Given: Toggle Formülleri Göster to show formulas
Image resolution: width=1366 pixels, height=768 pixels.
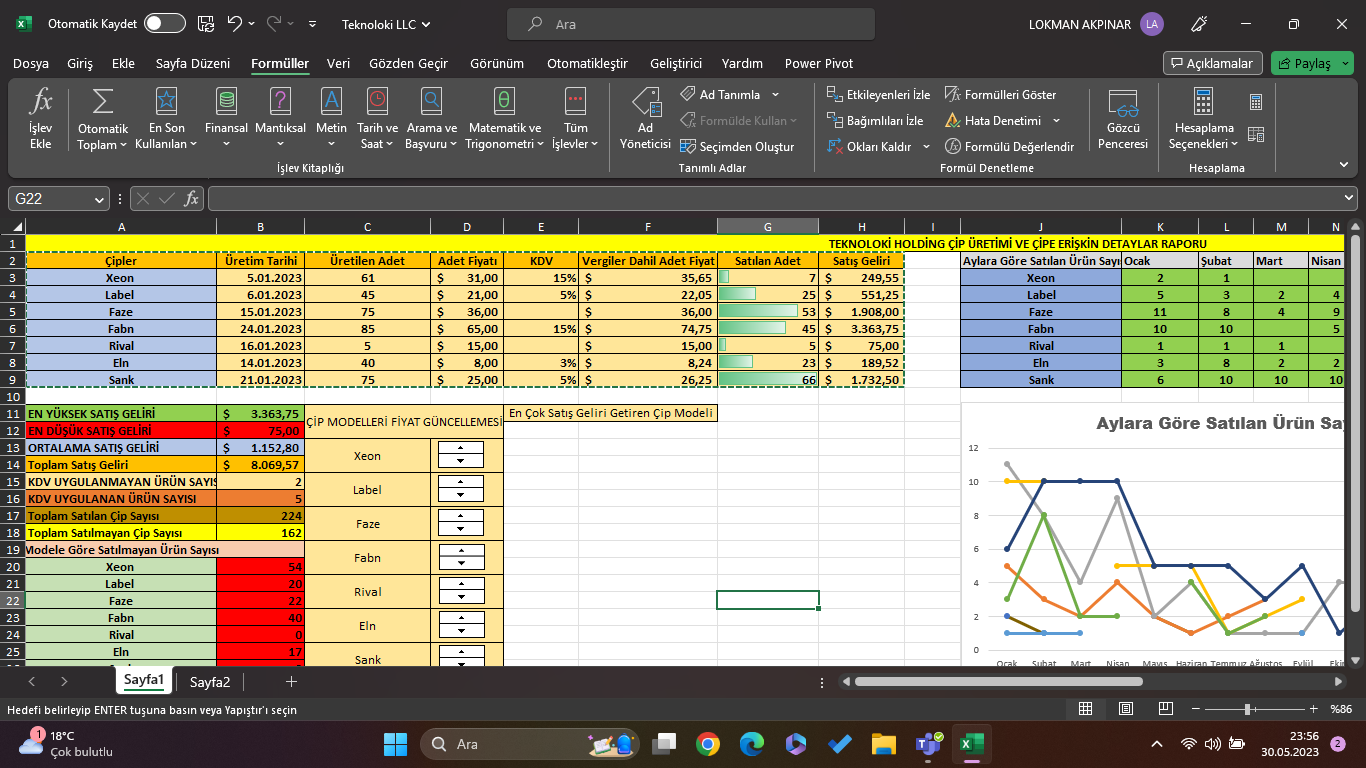Looking at the screenshot, I should 1000,95.
